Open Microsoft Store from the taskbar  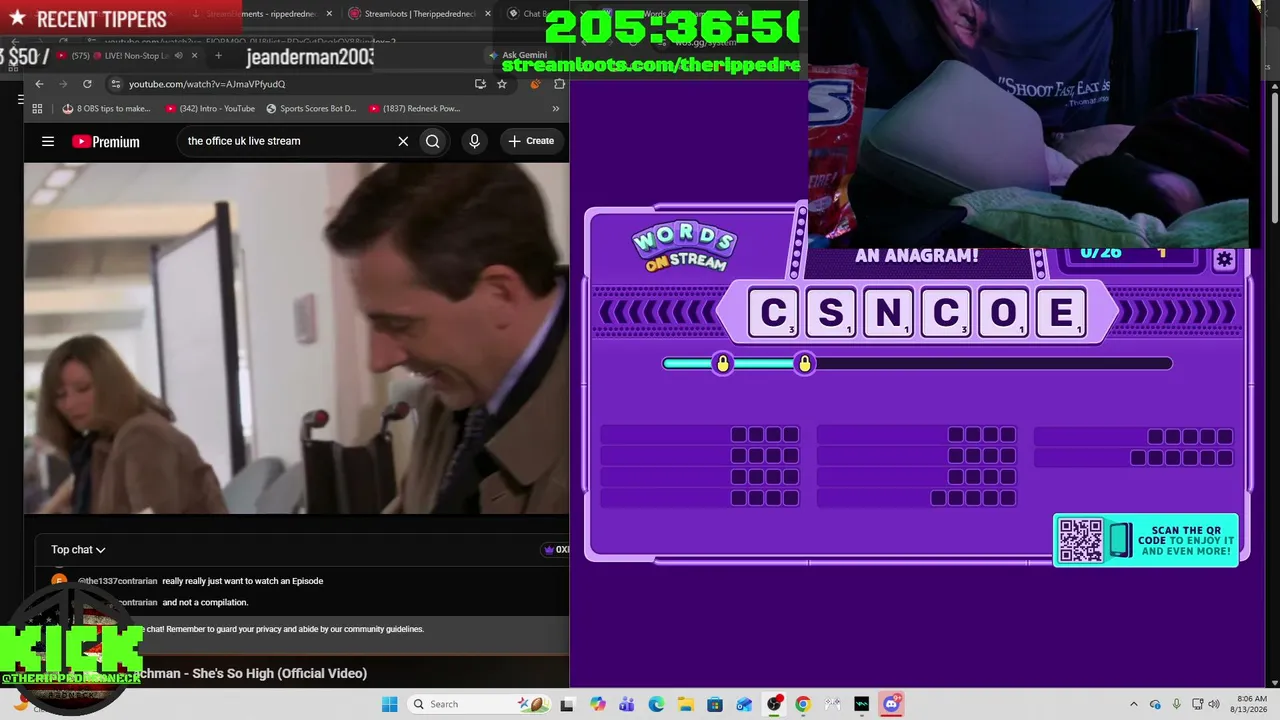[x=715, y=704]
